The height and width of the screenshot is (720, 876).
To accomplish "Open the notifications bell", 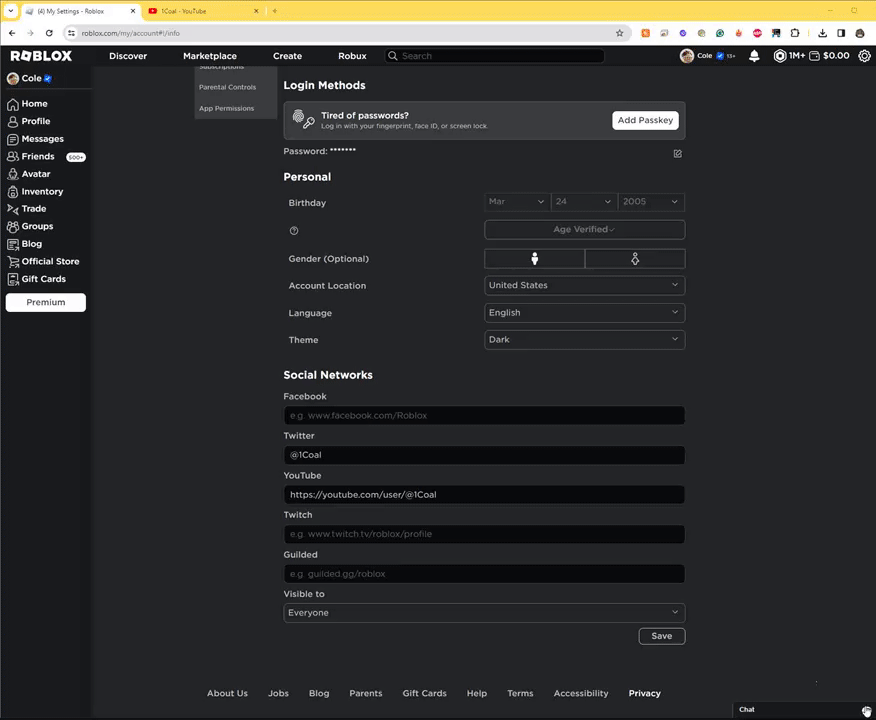I will tap(754, 56).
